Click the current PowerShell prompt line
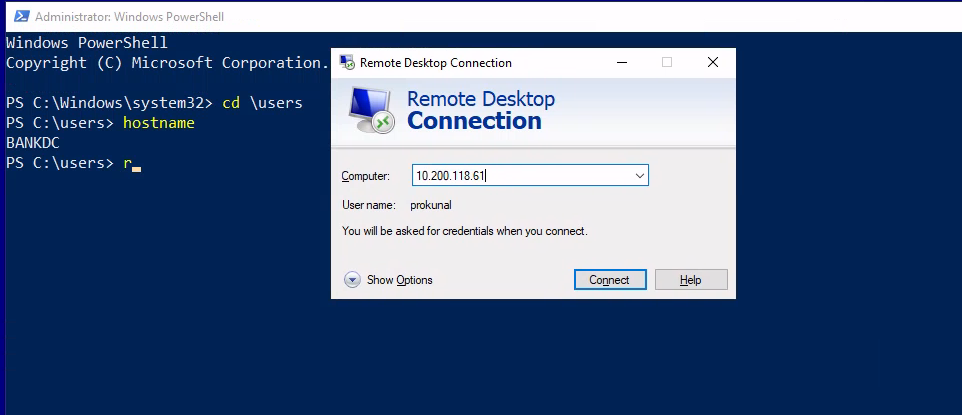The height and width of the screenshot is (415, 962). click(x=74, y=163)
